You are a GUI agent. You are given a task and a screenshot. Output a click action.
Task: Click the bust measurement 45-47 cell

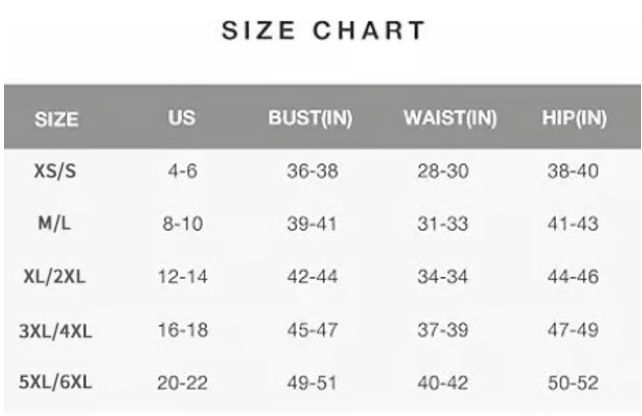click(312, 330)
